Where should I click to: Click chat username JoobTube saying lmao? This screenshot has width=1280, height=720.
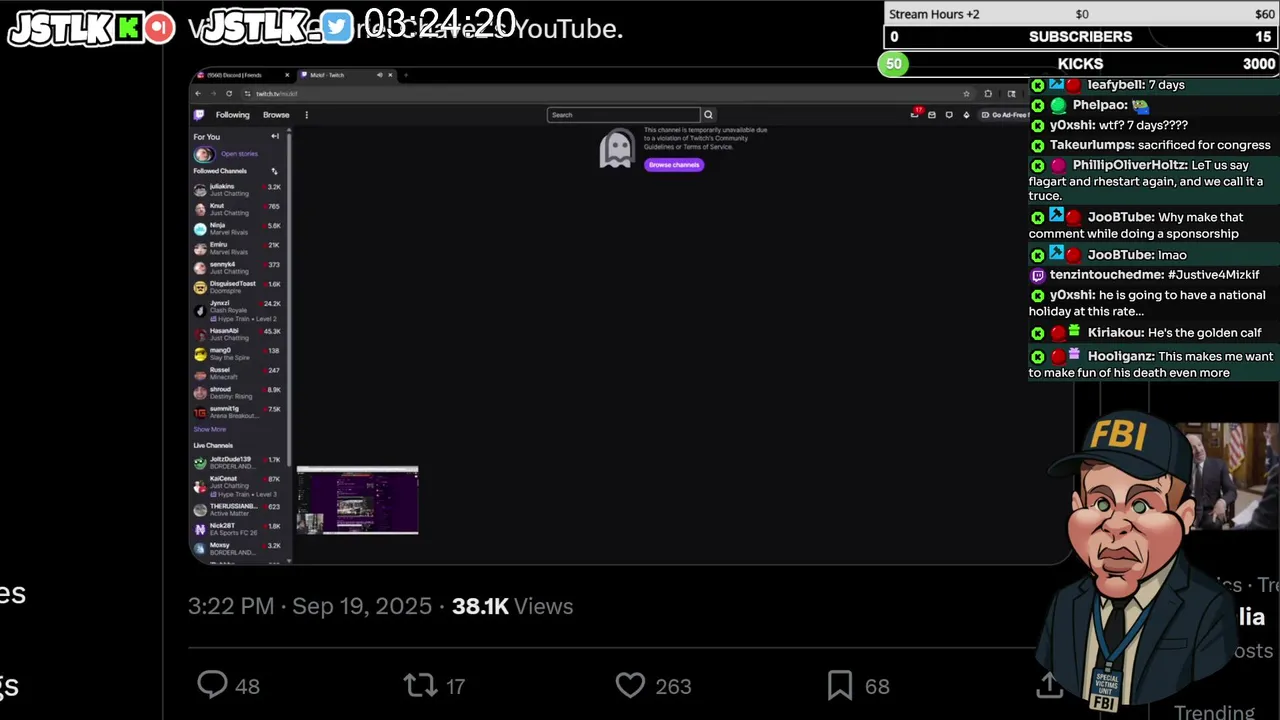click(x=1121, y=255)
